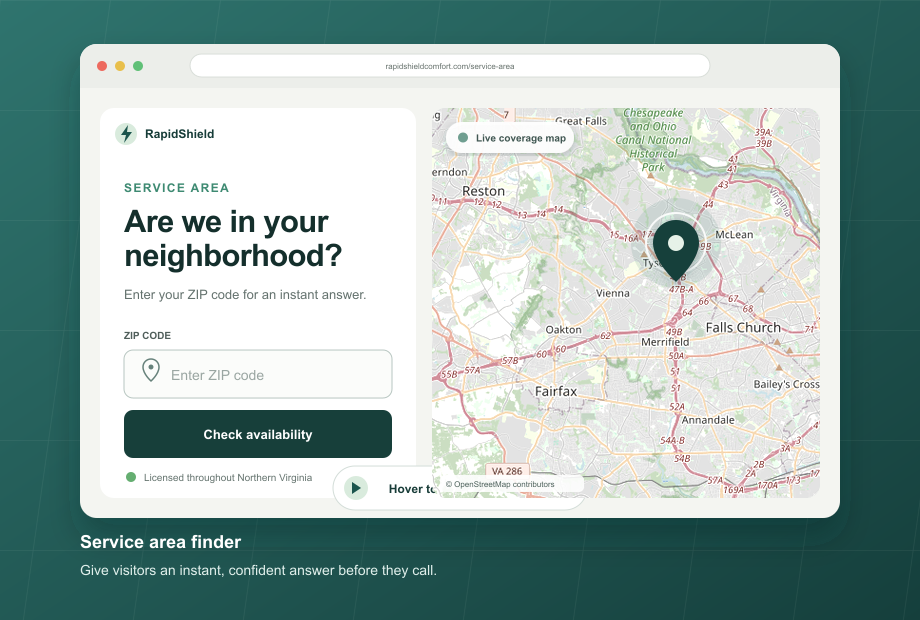Screen dimensions: 920x620
Task: Click the Live coverage map badge
Action: 510,138
